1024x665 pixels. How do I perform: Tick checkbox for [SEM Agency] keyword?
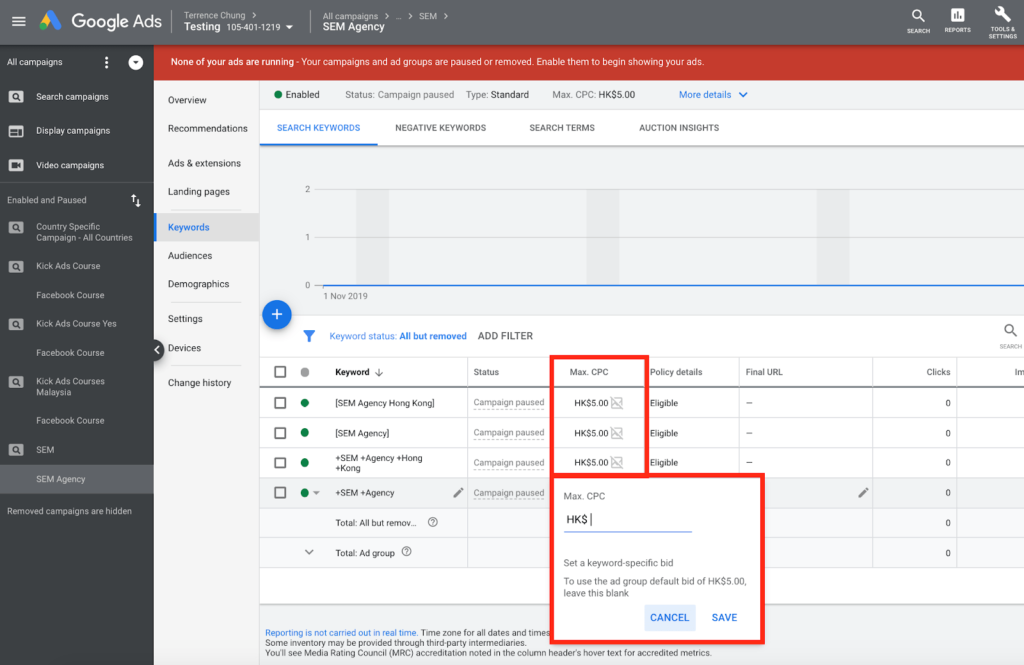pyautogui.click(x=280, y=432)
